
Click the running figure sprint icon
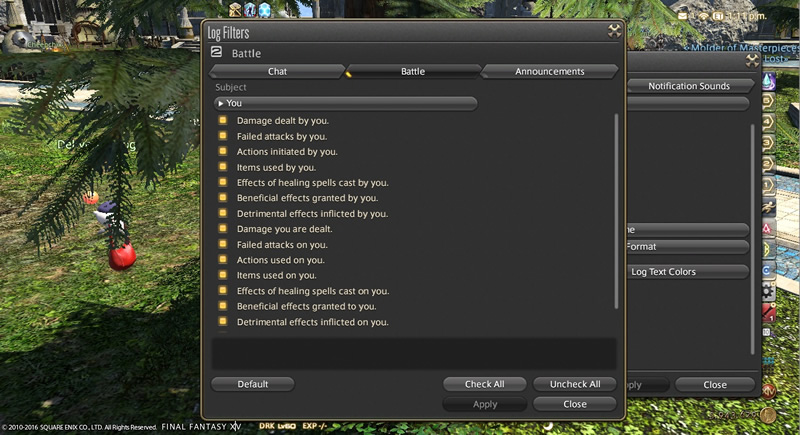(768, 207)
